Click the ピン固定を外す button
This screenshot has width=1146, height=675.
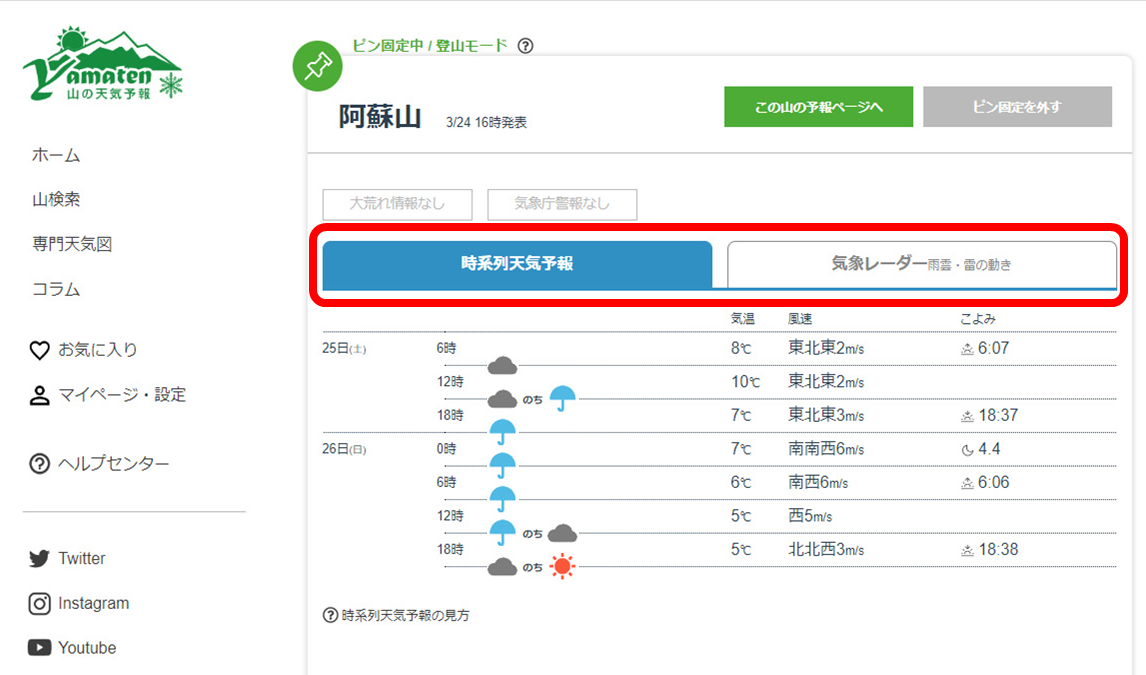click(1017, 107)
